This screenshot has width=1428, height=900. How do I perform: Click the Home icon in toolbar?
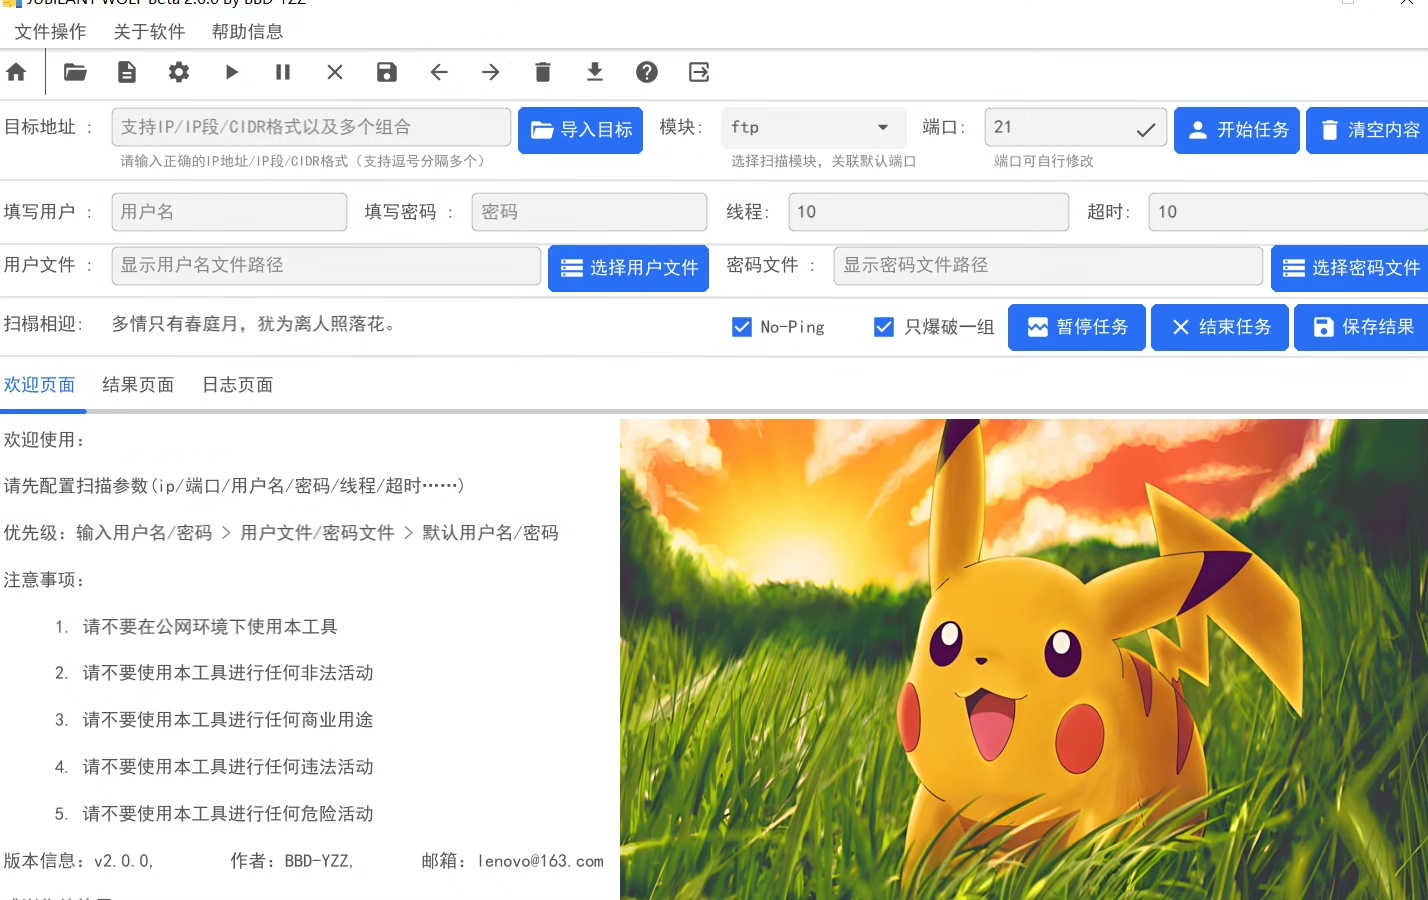16,72
